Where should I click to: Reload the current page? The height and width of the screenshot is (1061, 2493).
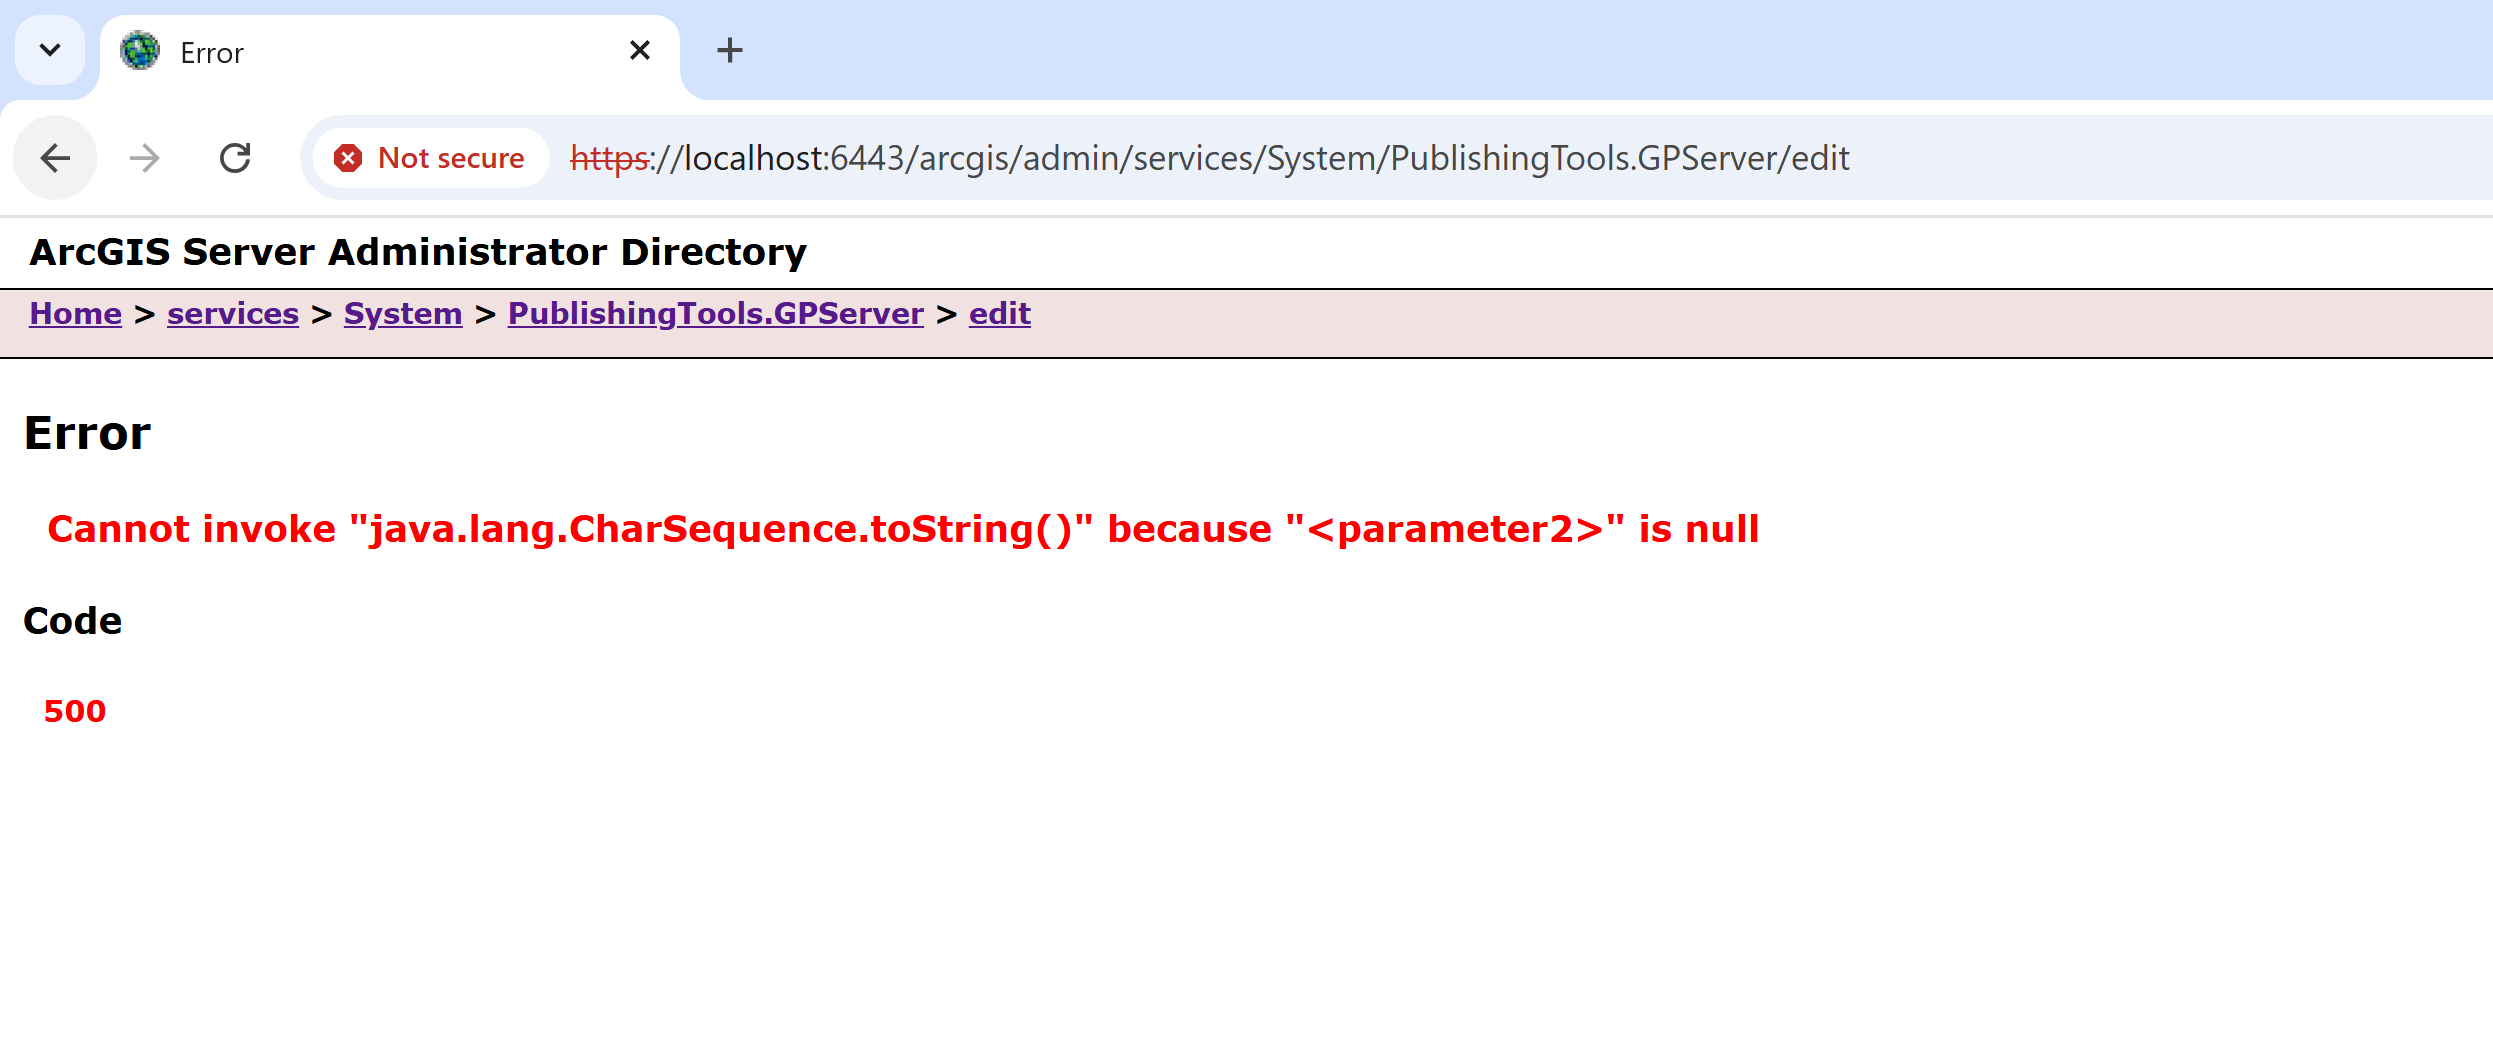tap(235, 158)
